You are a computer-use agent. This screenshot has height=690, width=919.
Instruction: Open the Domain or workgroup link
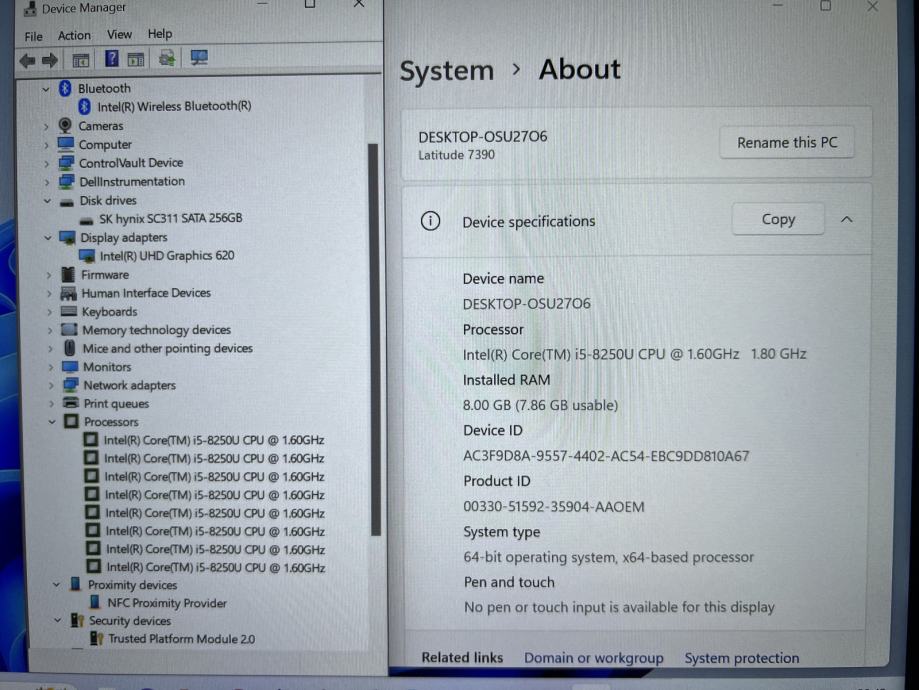click(x=594, y=658)
